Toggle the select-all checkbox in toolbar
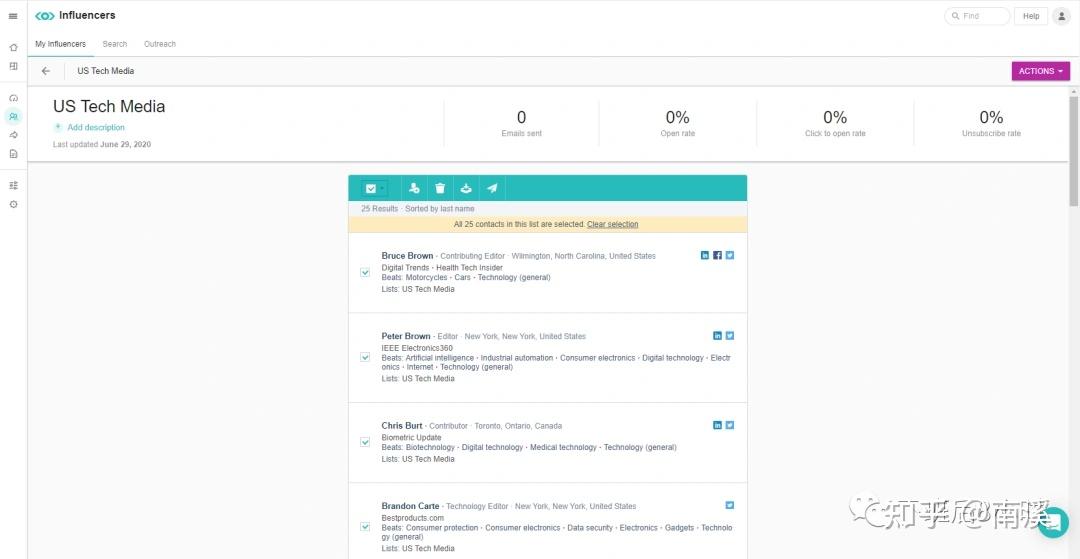The height and width of the screenshot is (559, 1080). pos(371,189)
